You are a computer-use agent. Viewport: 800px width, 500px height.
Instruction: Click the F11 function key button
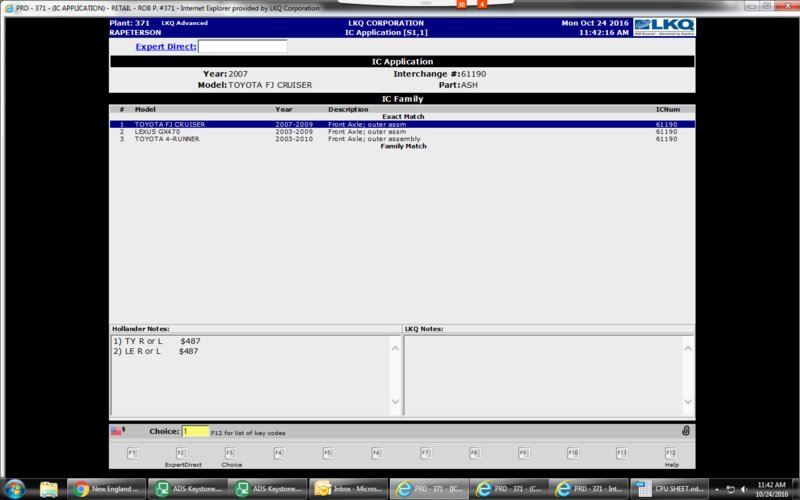[622, 453]
